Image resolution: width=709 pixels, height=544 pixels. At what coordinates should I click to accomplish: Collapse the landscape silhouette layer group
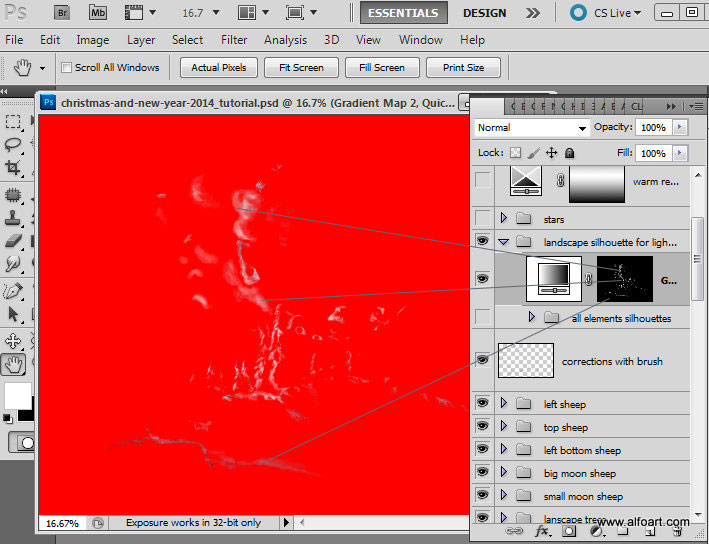503,242
